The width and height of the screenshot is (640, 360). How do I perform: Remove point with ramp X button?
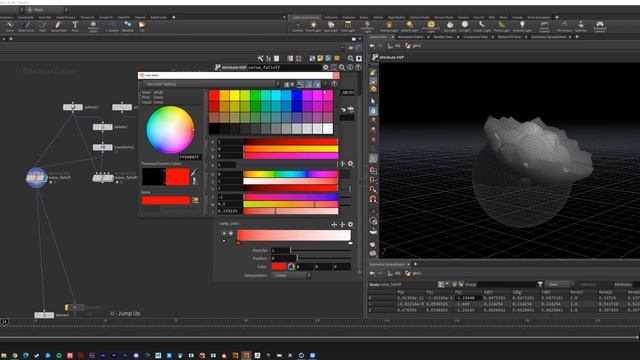(224, 233)
